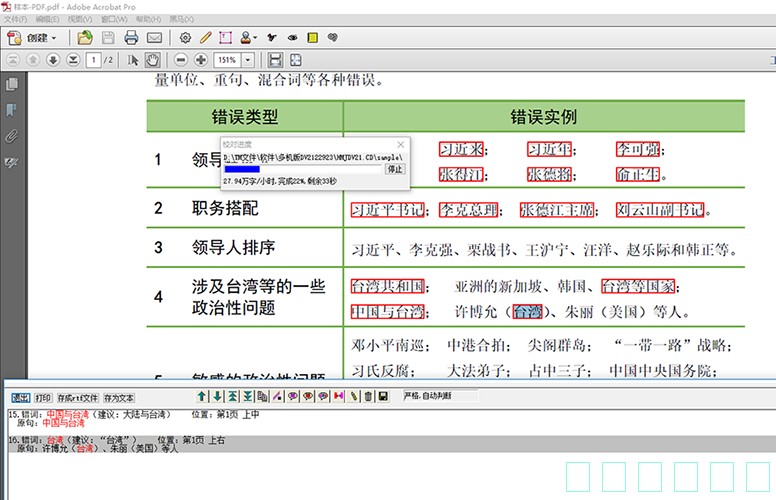This screenshot has height=500, width=776.
Task: Open the 黑马(X) menu
Action: (181, 19)
